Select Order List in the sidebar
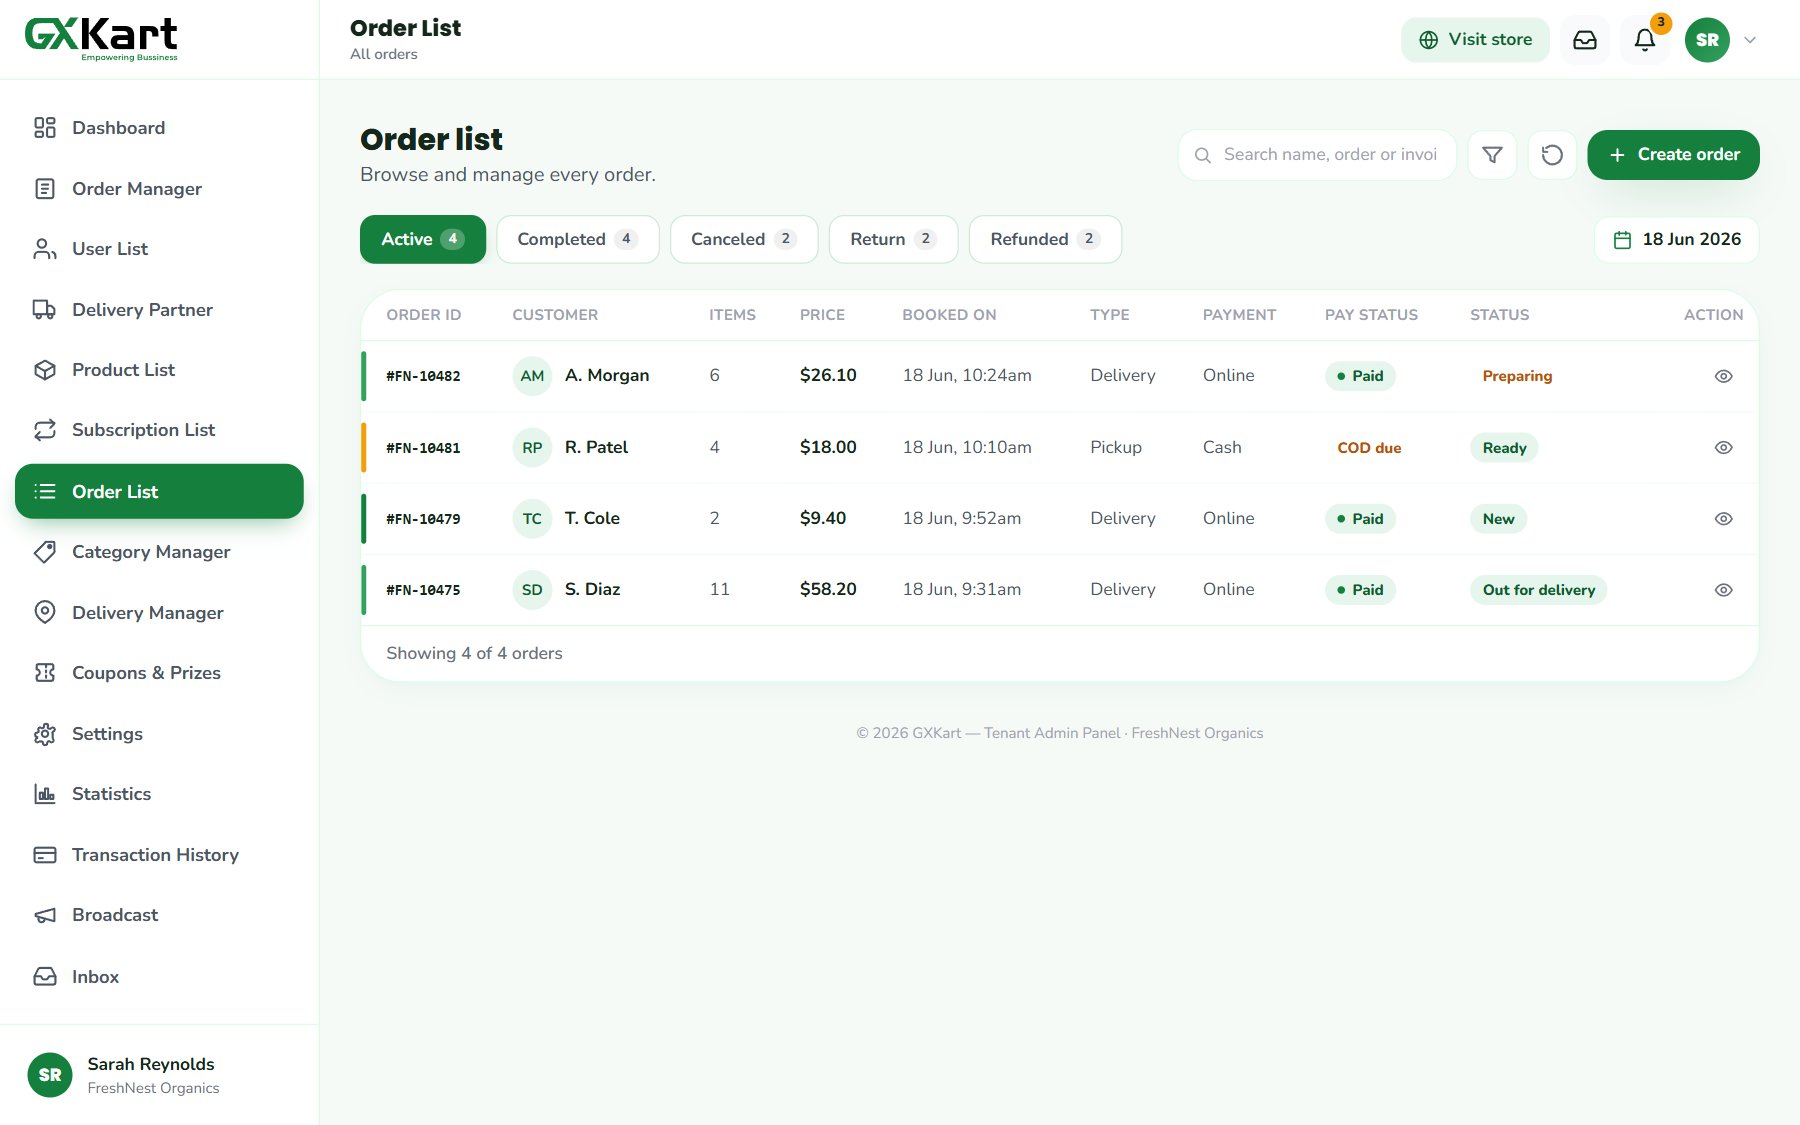 pyautogui.click(x=159, y=491)
